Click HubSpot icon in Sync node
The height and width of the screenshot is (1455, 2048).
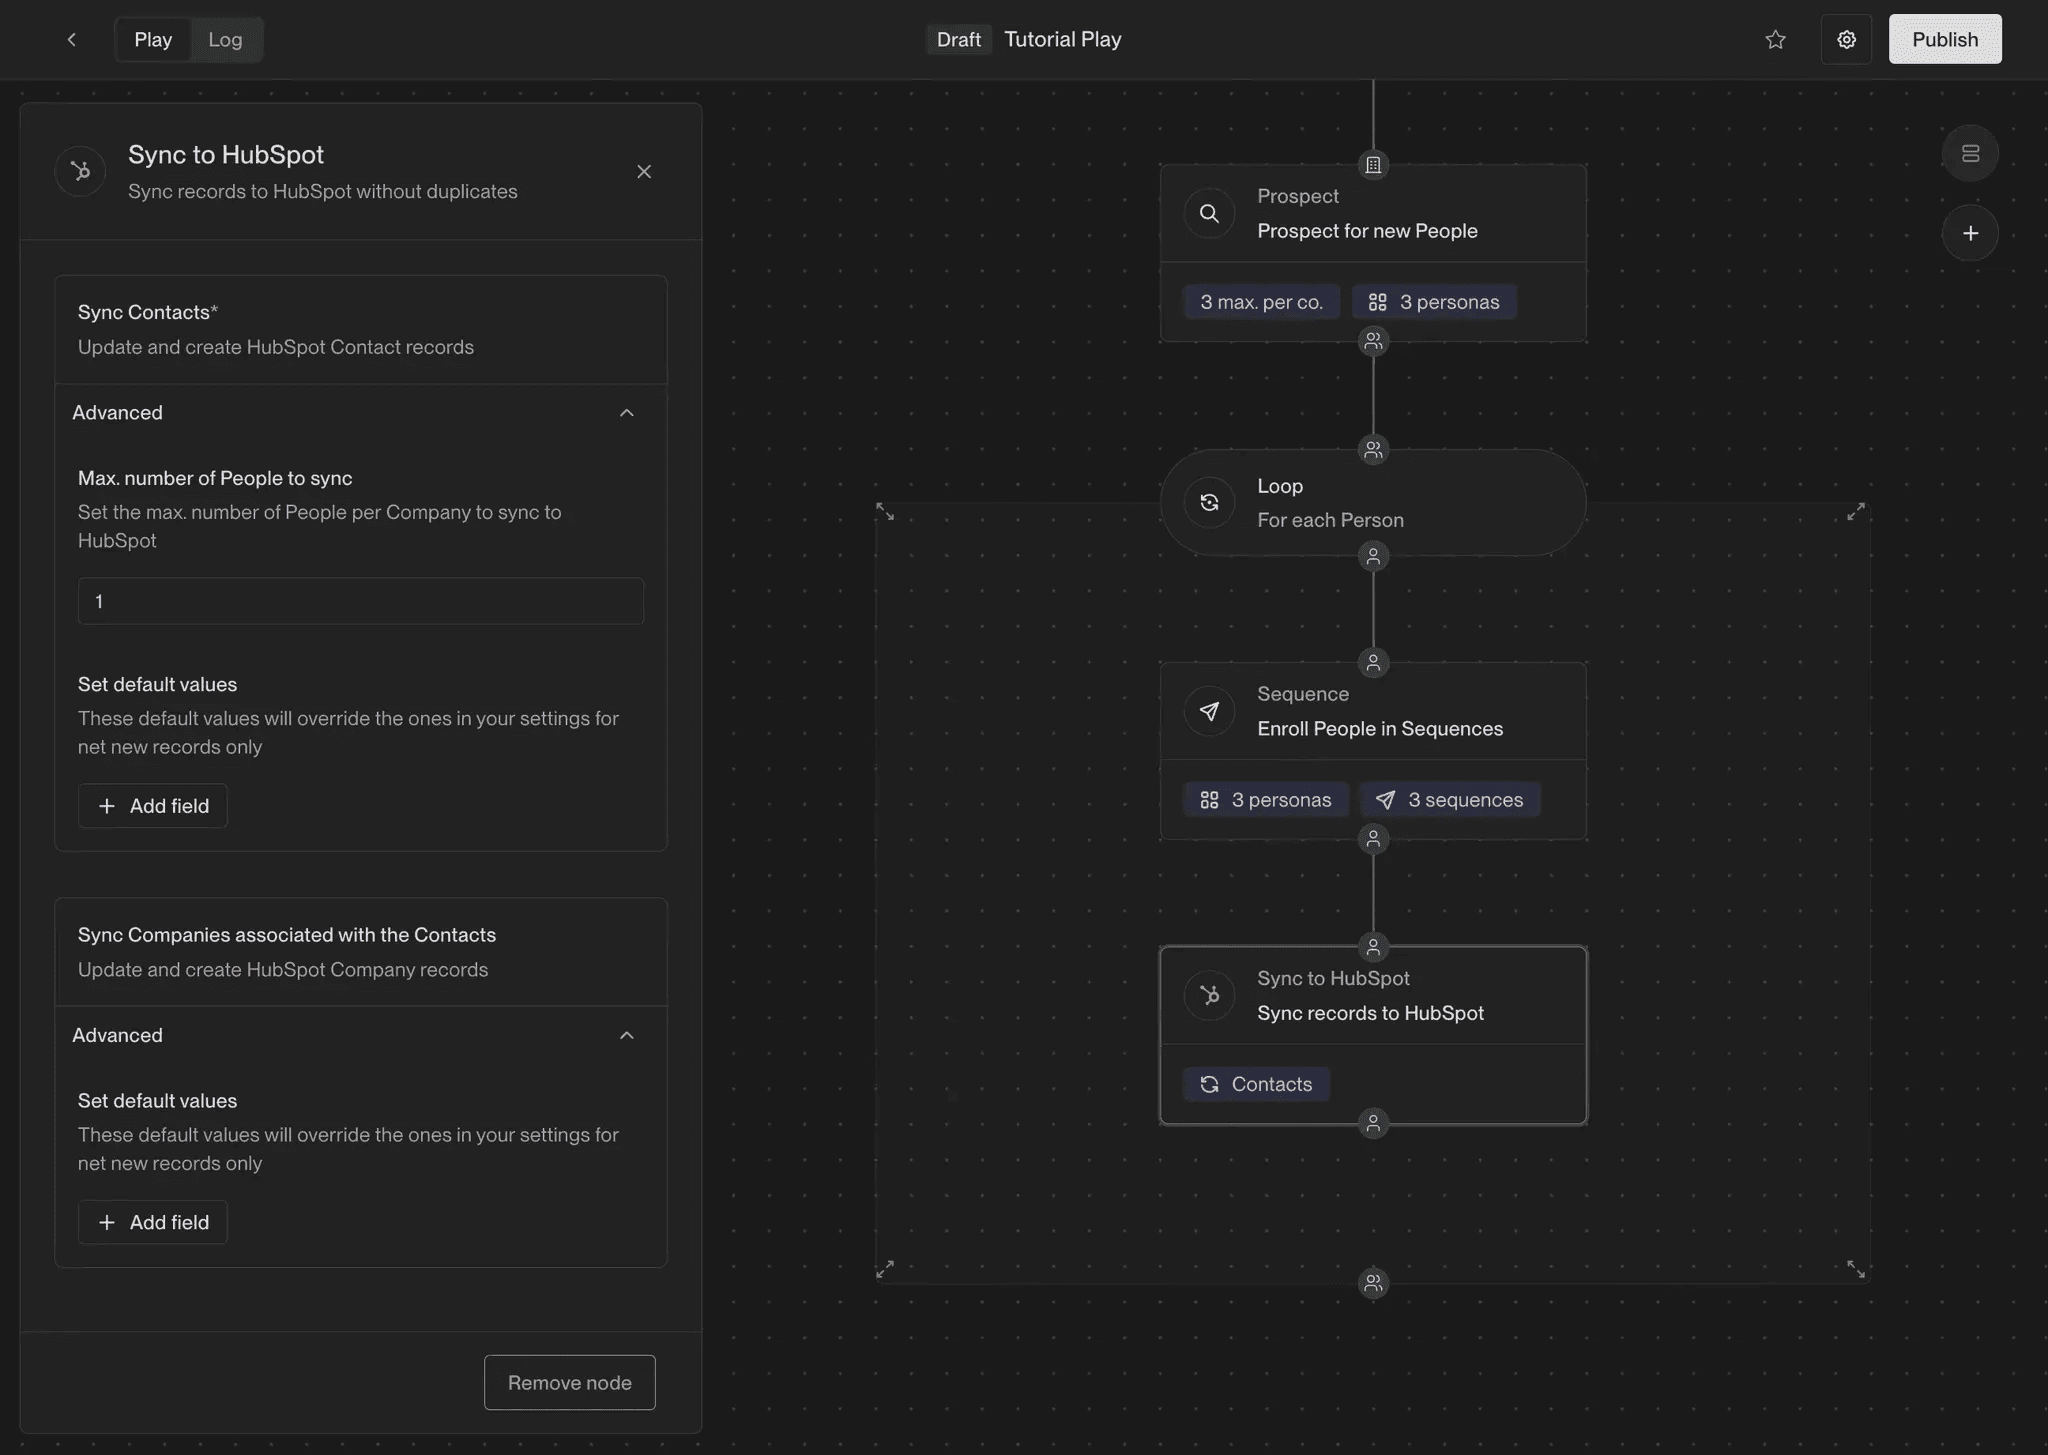pos(1209,995)
